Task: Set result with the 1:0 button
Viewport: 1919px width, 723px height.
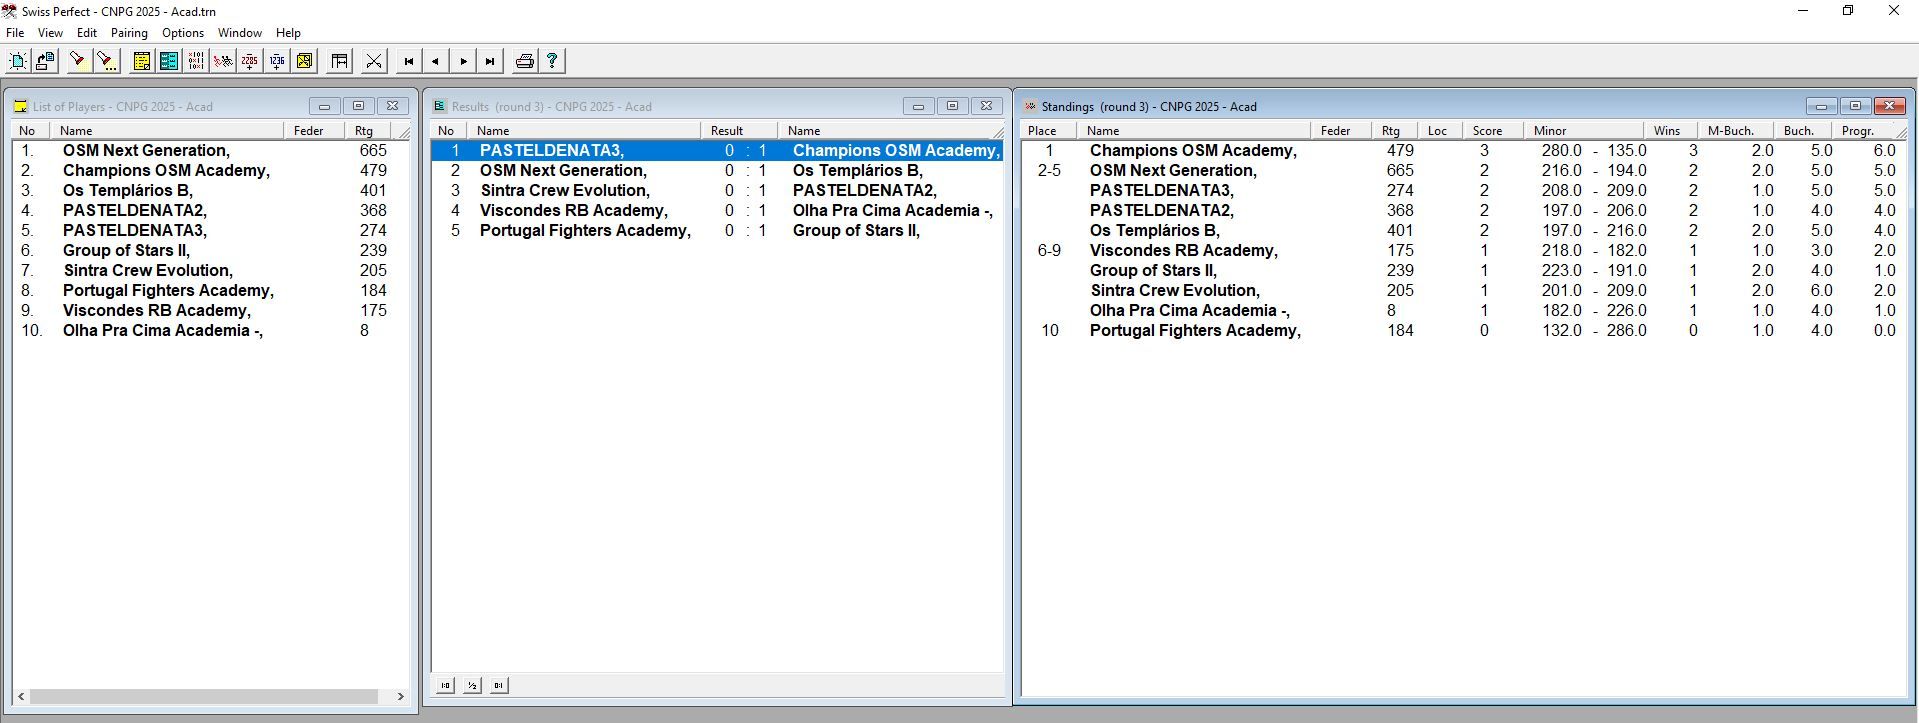Action: point(445,685)
